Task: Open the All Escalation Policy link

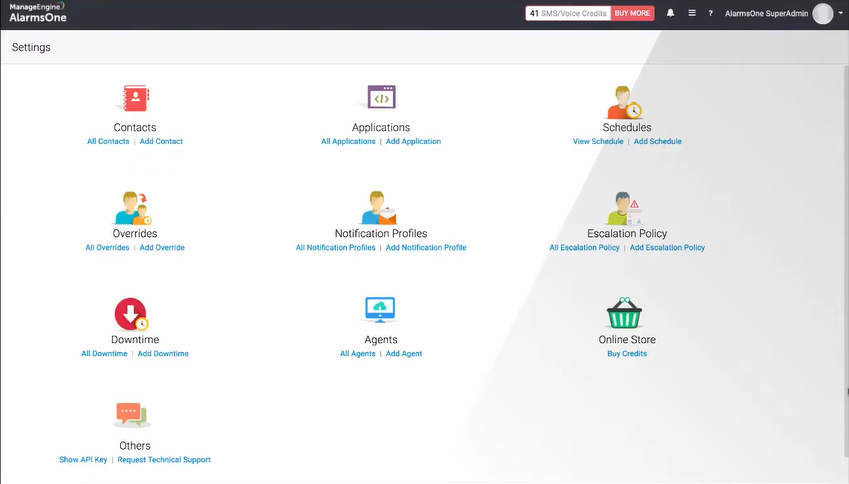Action: tap(584, 247)
